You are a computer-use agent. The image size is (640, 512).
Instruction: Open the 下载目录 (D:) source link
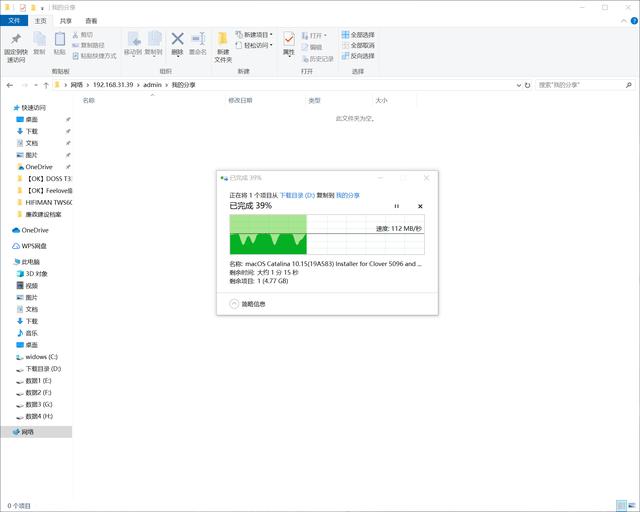[x=297, y=195]
